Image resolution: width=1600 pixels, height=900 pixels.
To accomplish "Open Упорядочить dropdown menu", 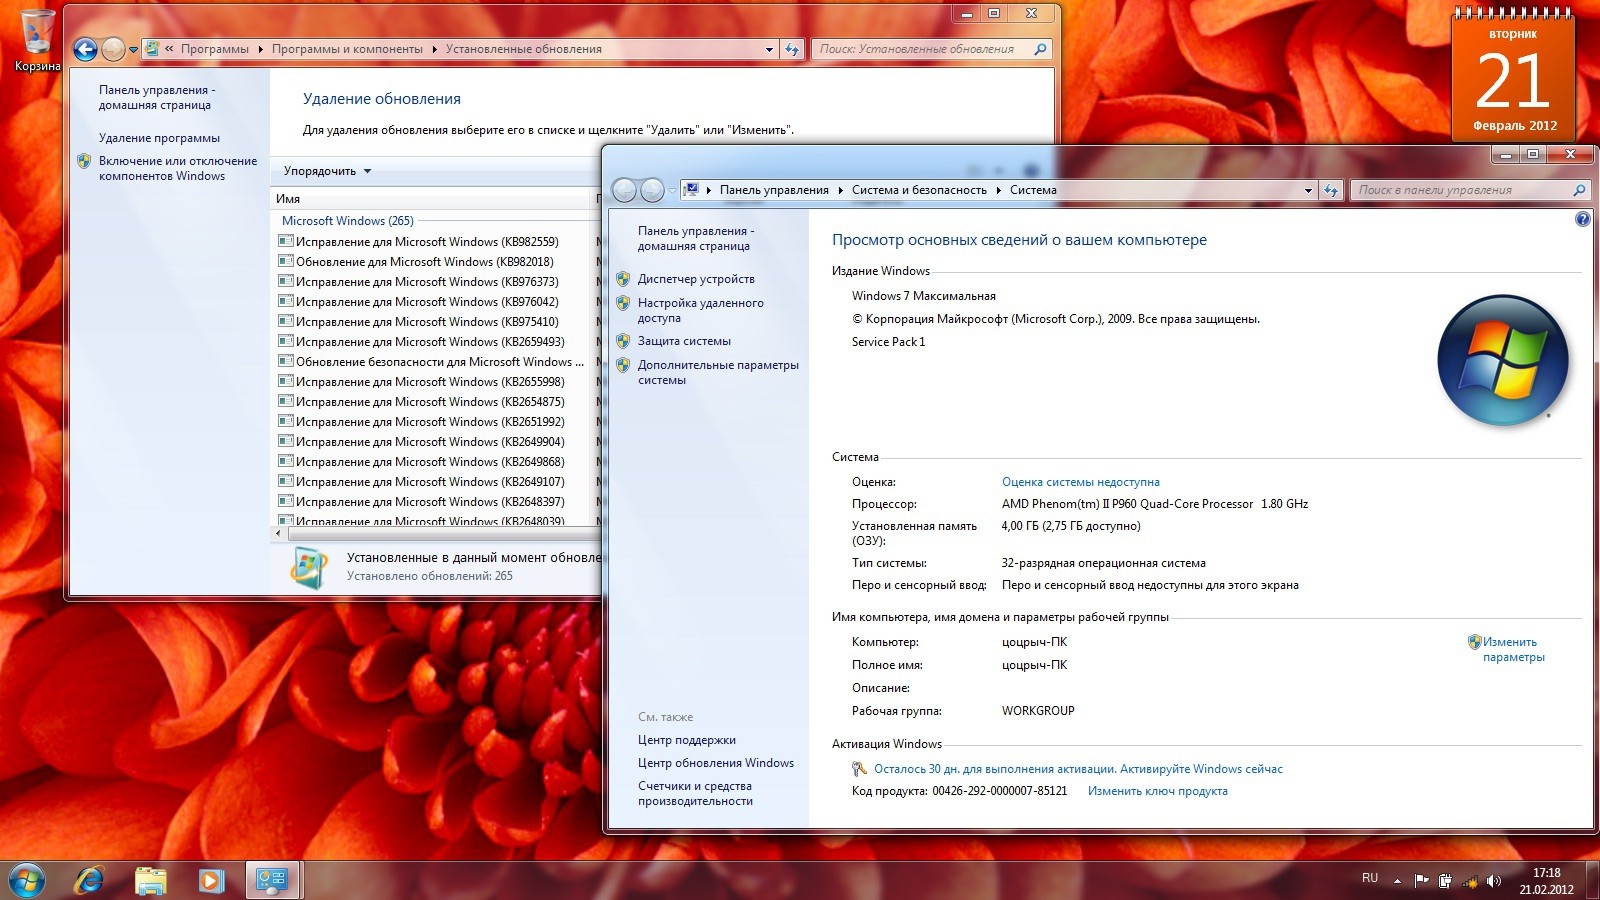I will pyautogui.click(x=328, y=171).
